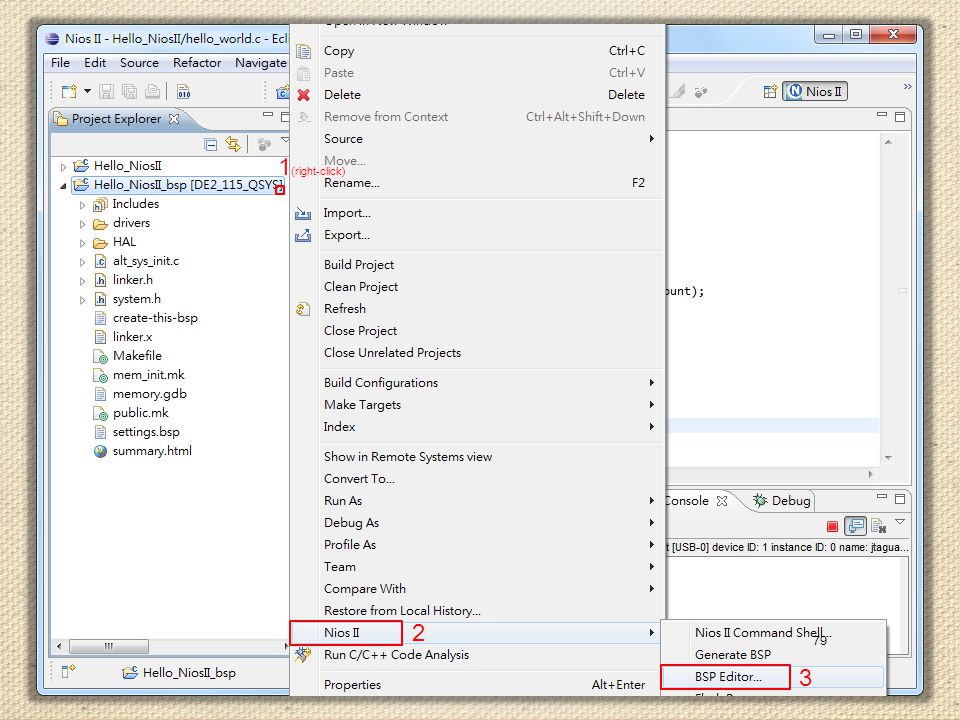The height and width of the screenshot is (720, 960).
Task: Switch to the Nios II perspective
Action: pos(815,92)
